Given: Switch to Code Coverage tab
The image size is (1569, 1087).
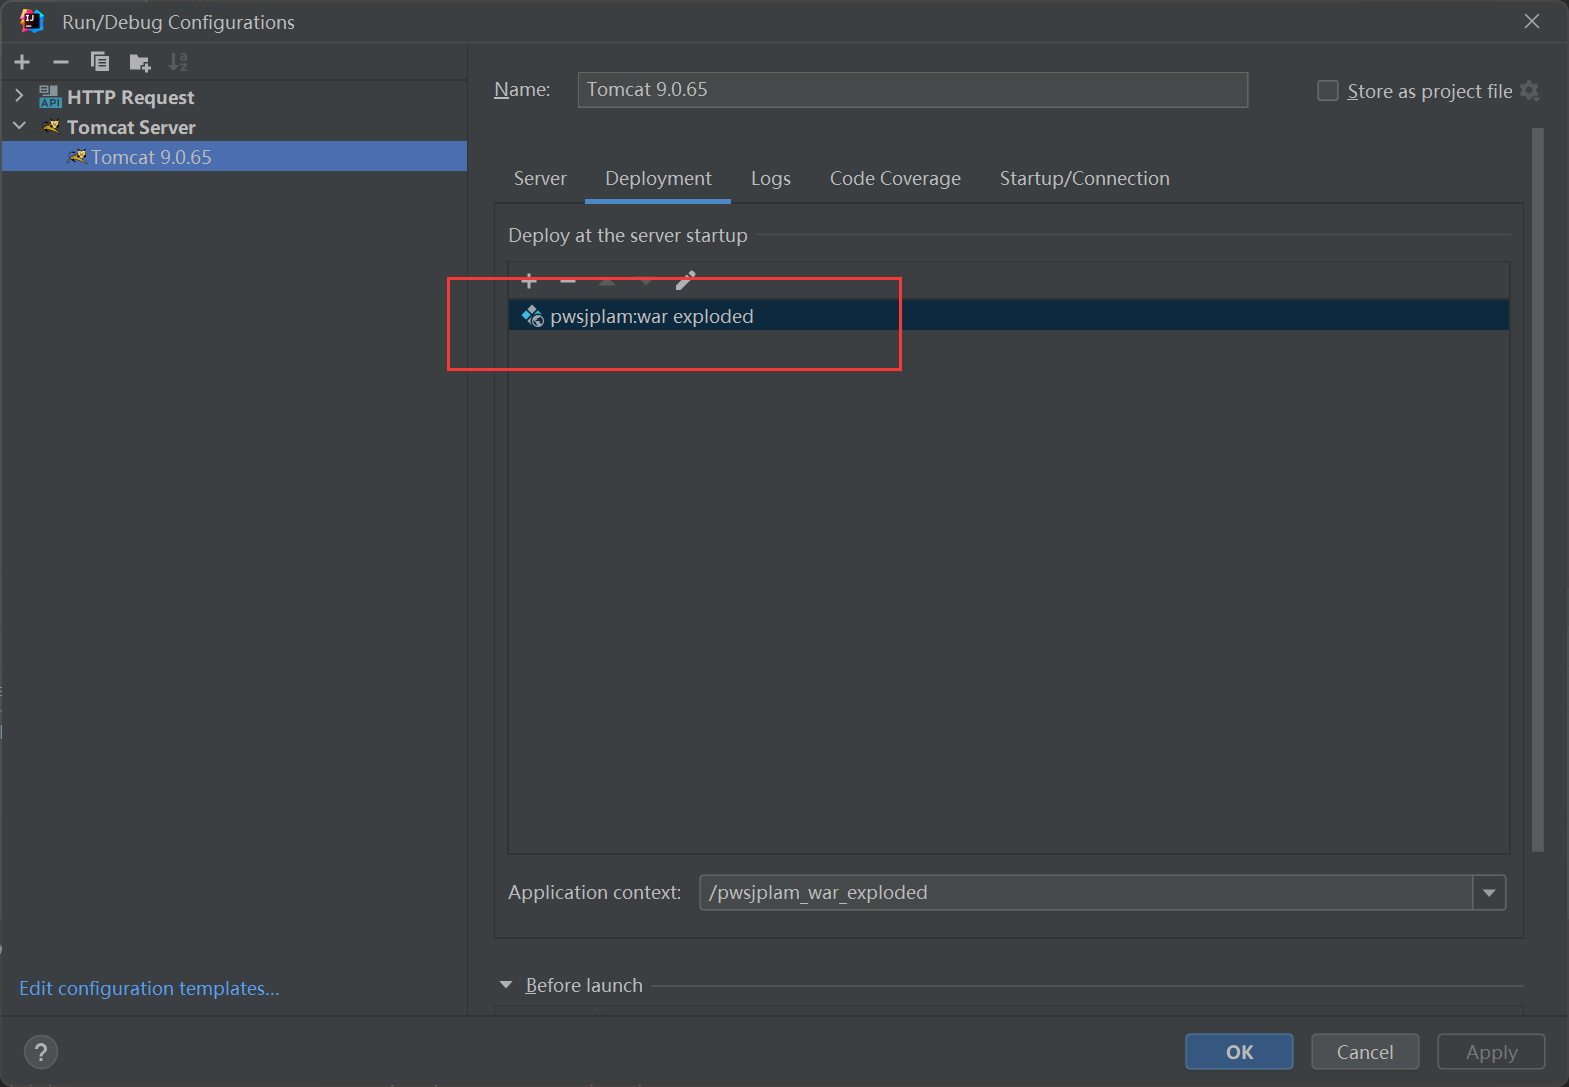Looking at the screenshot, I should [895, 179].
